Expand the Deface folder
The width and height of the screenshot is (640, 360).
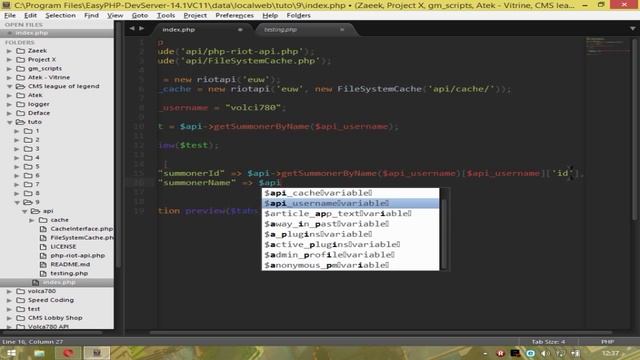tap(9, 113)
